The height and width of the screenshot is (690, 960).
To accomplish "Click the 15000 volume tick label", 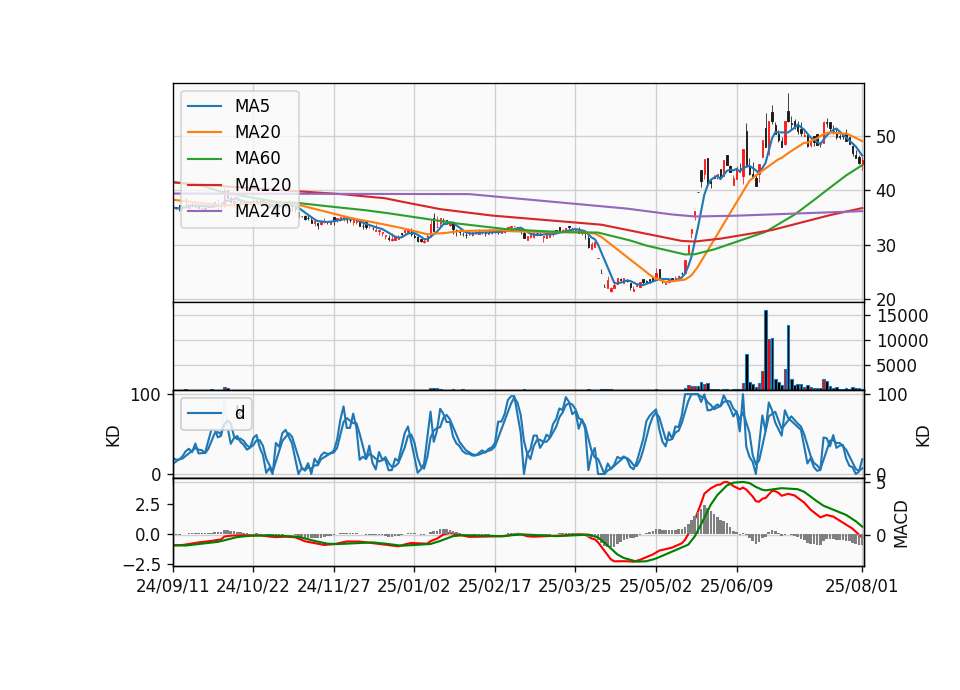I will pyautogui.click(x=902, y=316).
